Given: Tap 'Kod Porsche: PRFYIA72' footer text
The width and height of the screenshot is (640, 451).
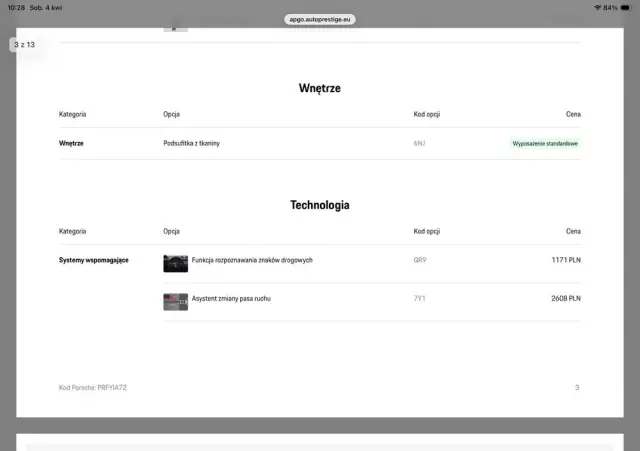Looking at the screenshot, I should point(93,387).
